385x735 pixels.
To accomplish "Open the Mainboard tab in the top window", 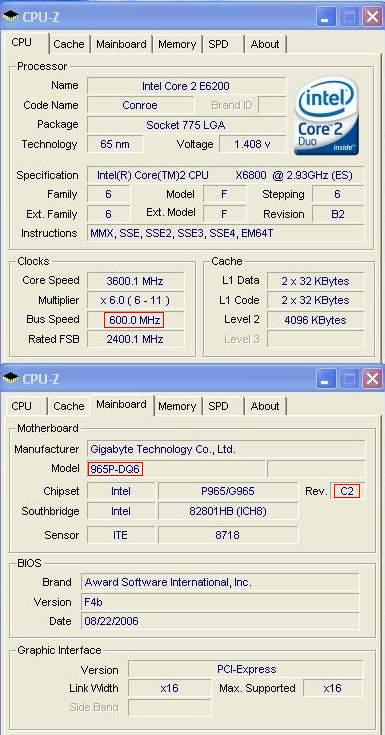I will (121, 44).
